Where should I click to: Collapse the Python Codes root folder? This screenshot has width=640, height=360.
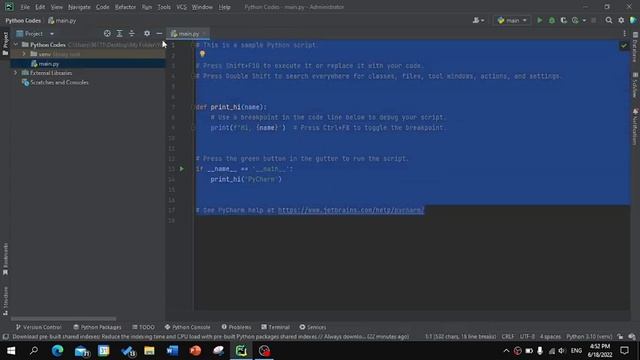(16, 44)
